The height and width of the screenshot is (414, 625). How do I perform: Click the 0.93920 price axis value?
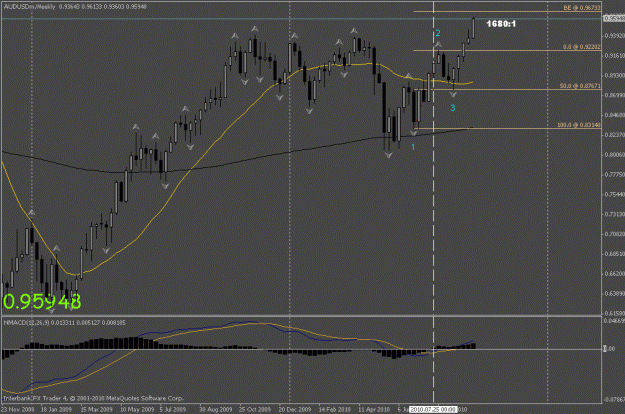(x=614, y=35)
